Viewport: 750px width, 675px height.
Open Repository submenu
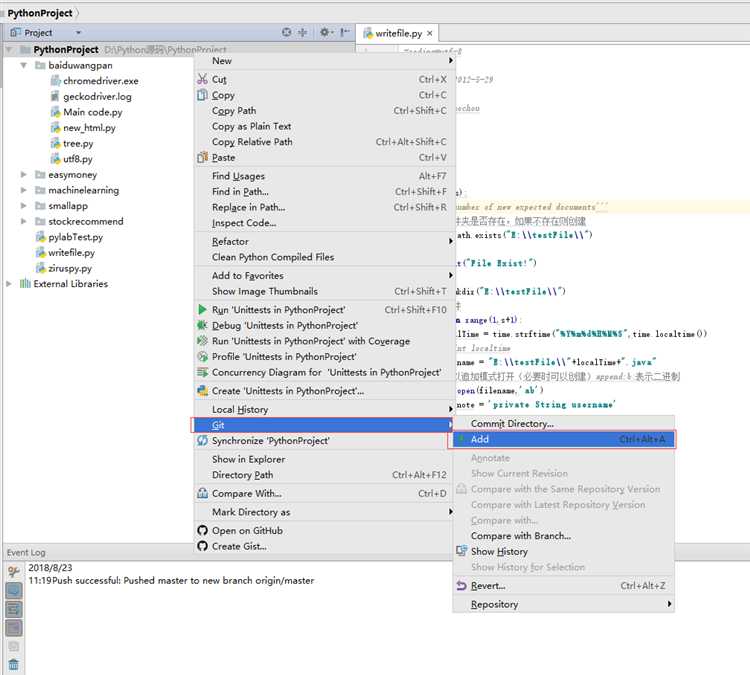563,604
